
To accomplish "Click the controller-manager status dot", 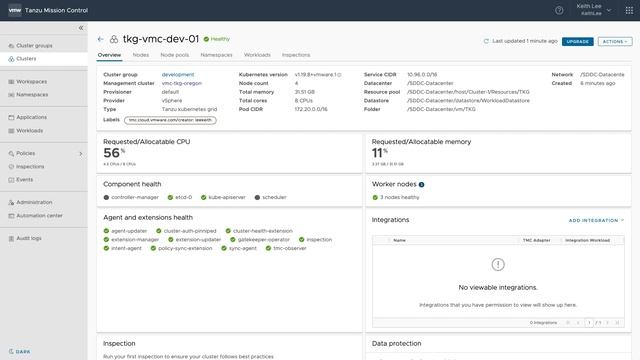I will tap(106, 198).
